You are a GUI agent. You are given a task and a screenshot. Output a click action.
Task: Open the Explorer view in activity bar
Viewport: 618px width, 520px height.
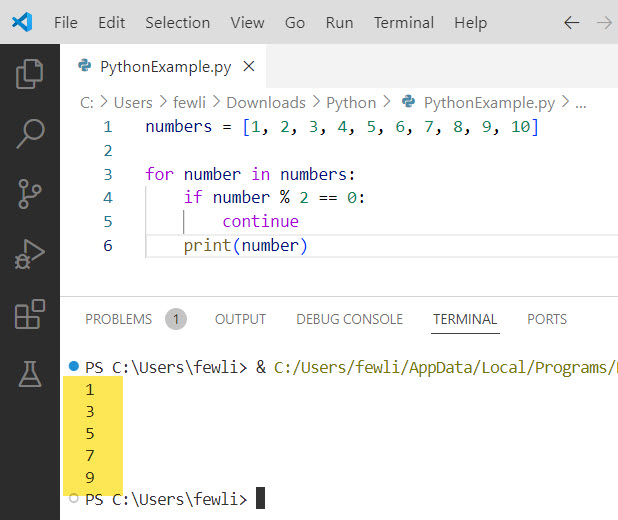[x=30, y=74]
